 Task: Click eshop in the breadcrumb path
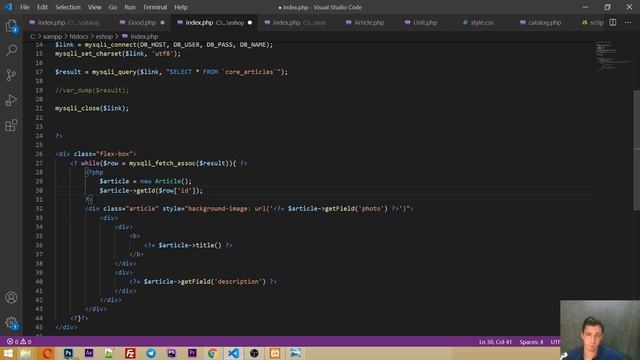104,36
